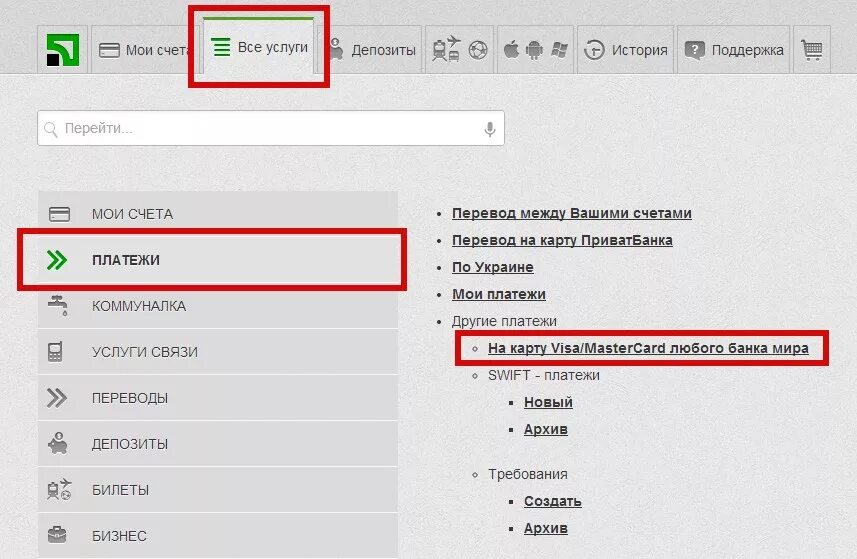This screenshot has height=559, width=857.
Task: Select БИЗНЕС in the sidebar
Action: pyautogui.click(x=218, y=535)
